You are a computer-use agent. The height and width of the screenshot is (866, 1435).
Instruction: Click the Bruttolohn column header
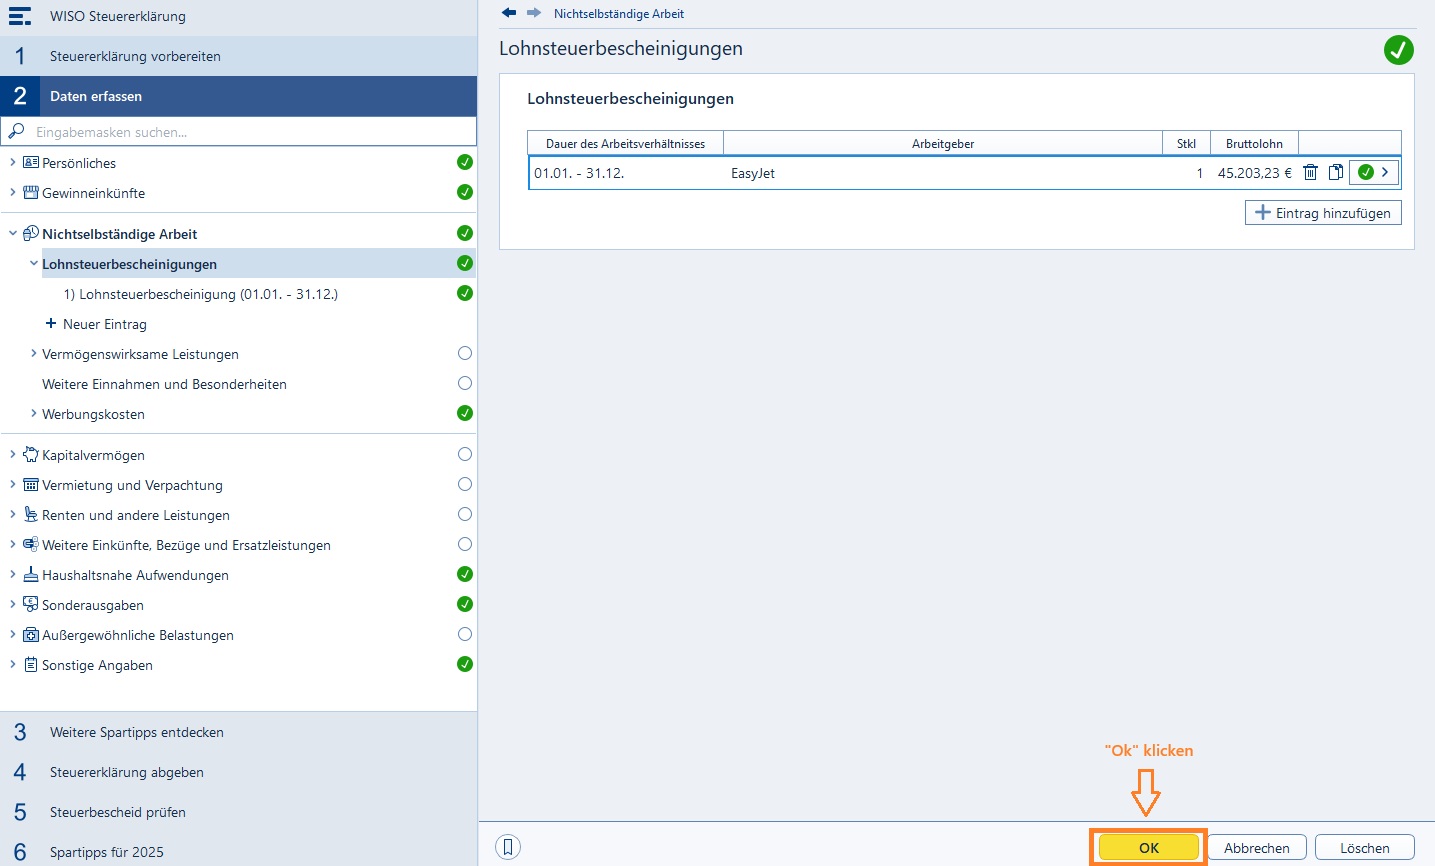pyautogui.click(x=1254, y=143)
